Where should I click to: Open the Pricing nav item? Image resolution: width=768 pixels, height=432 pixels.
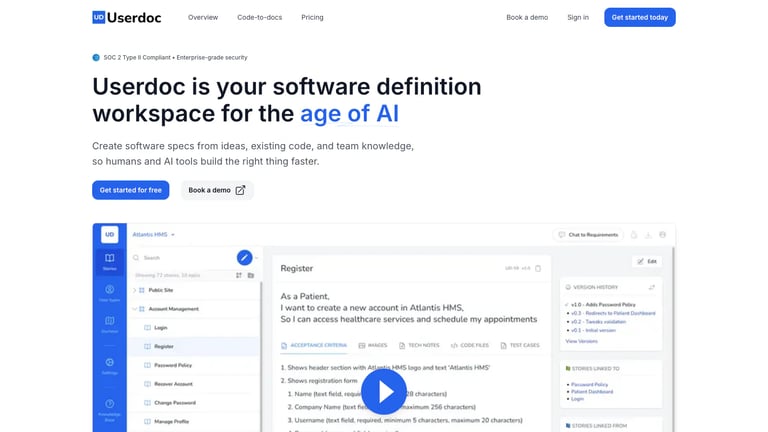coord(312,17)
